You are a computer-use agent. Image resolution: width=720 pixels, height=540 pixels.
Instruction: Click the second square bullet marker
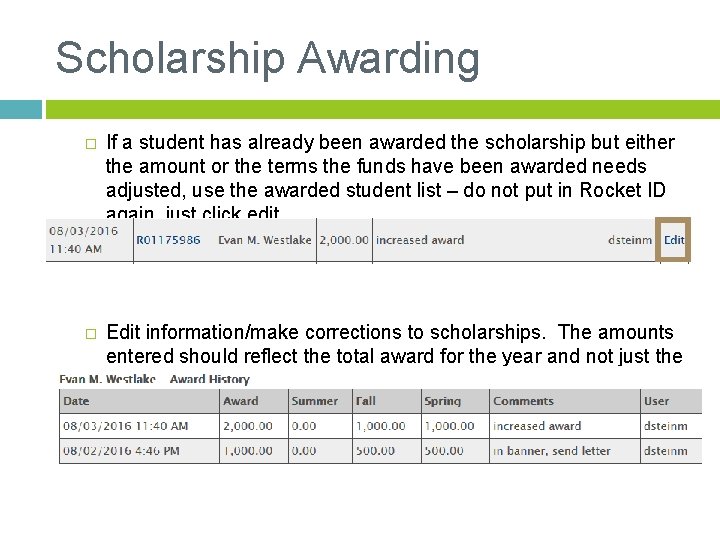click(x=89, y=333)
